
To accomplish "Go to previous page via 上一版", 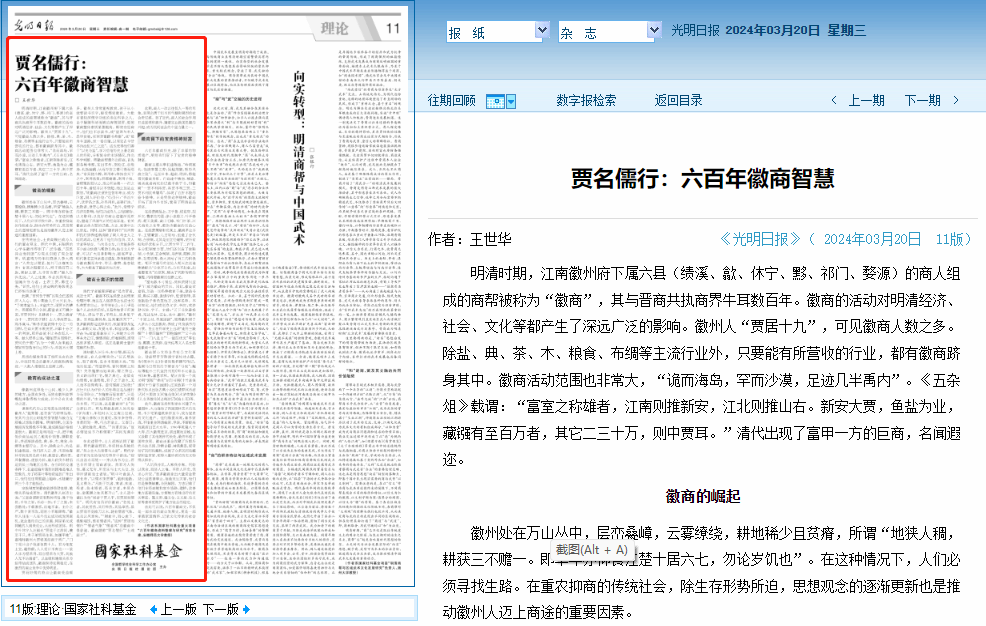I will pos(178,609).
